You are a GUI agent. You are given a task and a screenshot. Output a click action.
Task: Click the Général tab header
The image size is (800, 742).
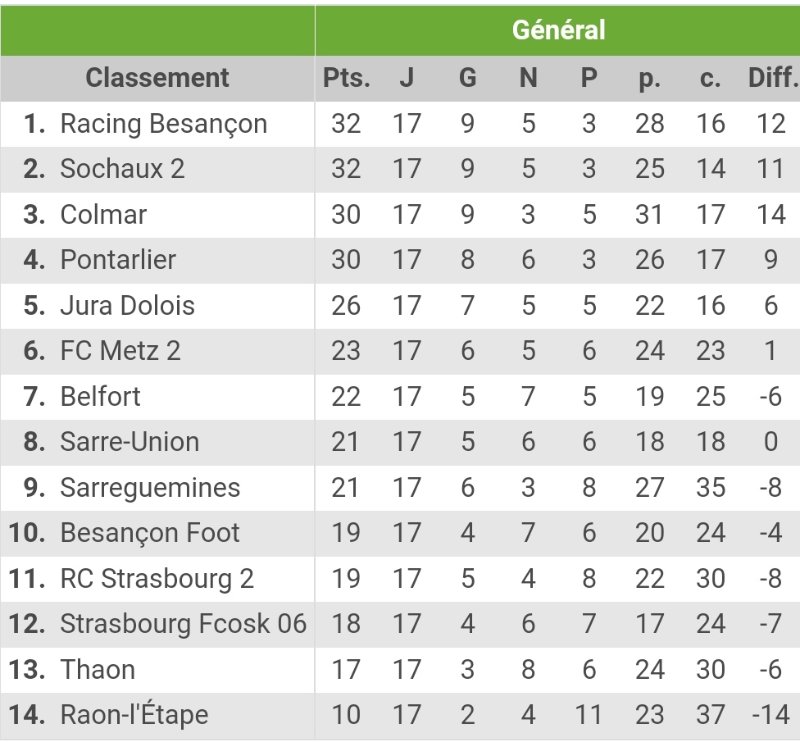point(558,30)
